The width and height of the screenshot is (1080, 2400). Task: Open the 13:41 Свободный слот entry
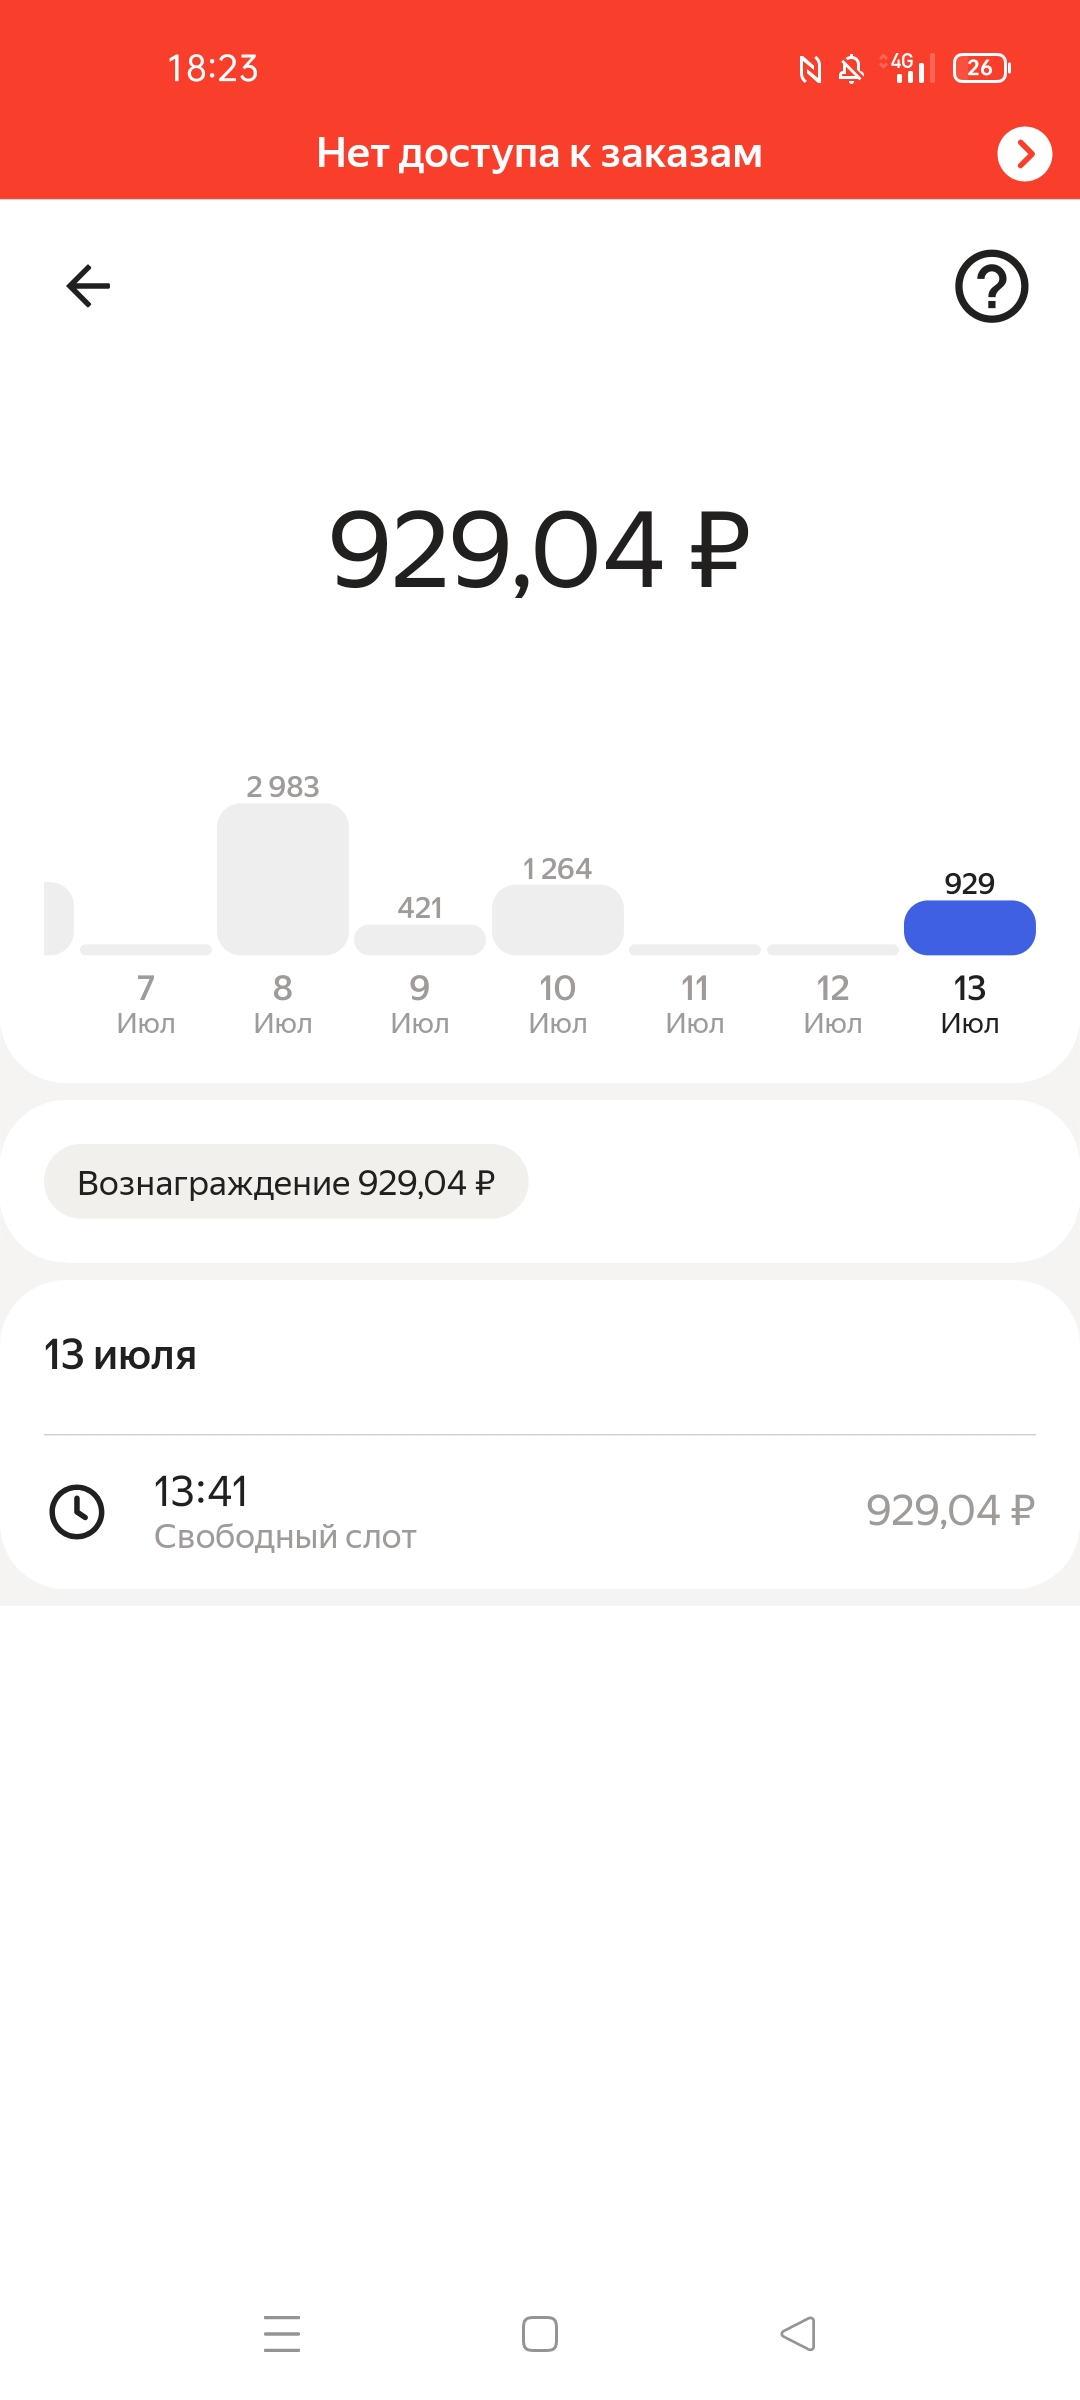point(540,1511)
